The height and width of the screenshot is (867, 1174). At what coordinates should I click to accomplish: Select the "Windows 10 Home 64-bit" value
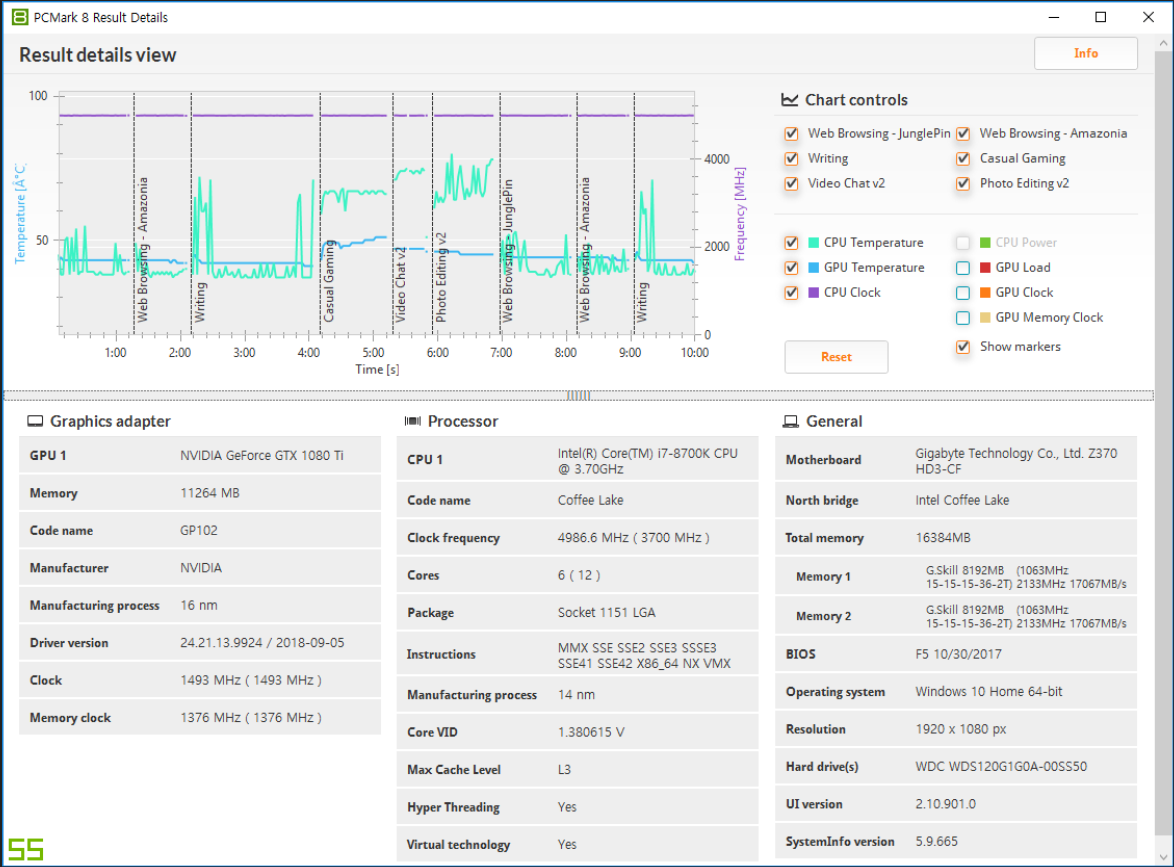tap(988, 691)
